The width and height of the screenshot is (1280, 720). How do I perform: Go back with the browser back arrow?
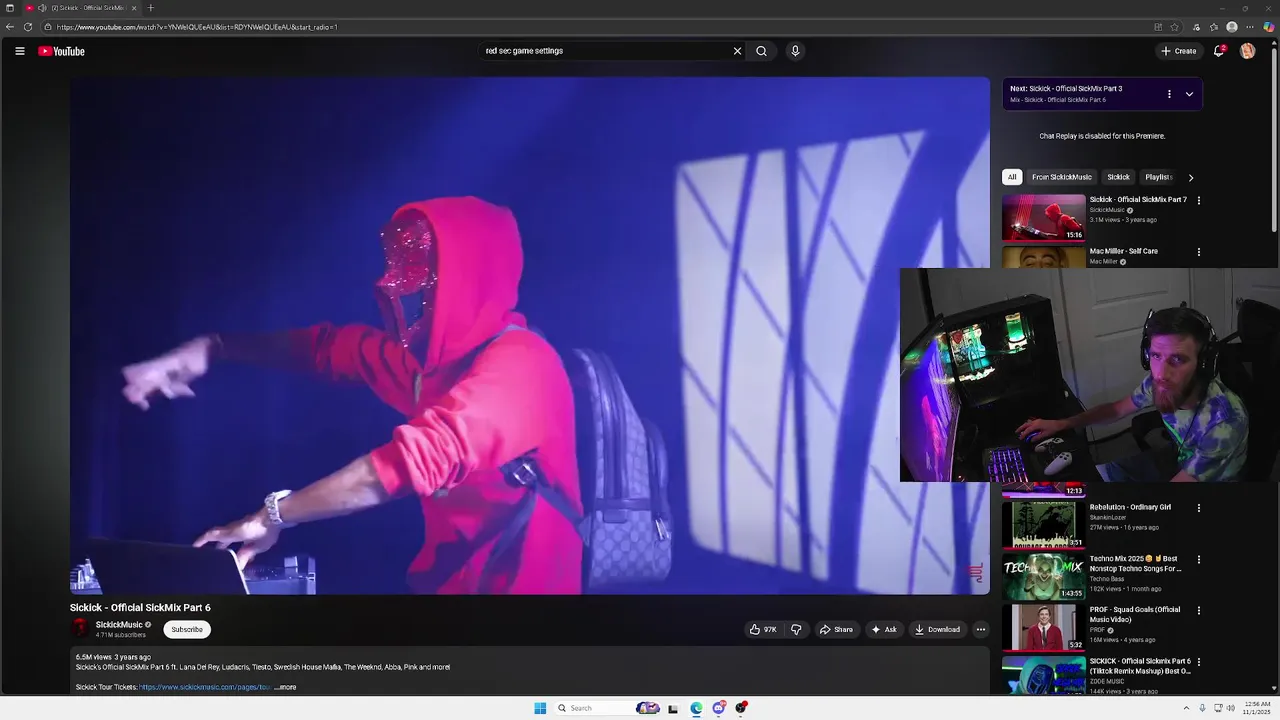click(10, 27)
